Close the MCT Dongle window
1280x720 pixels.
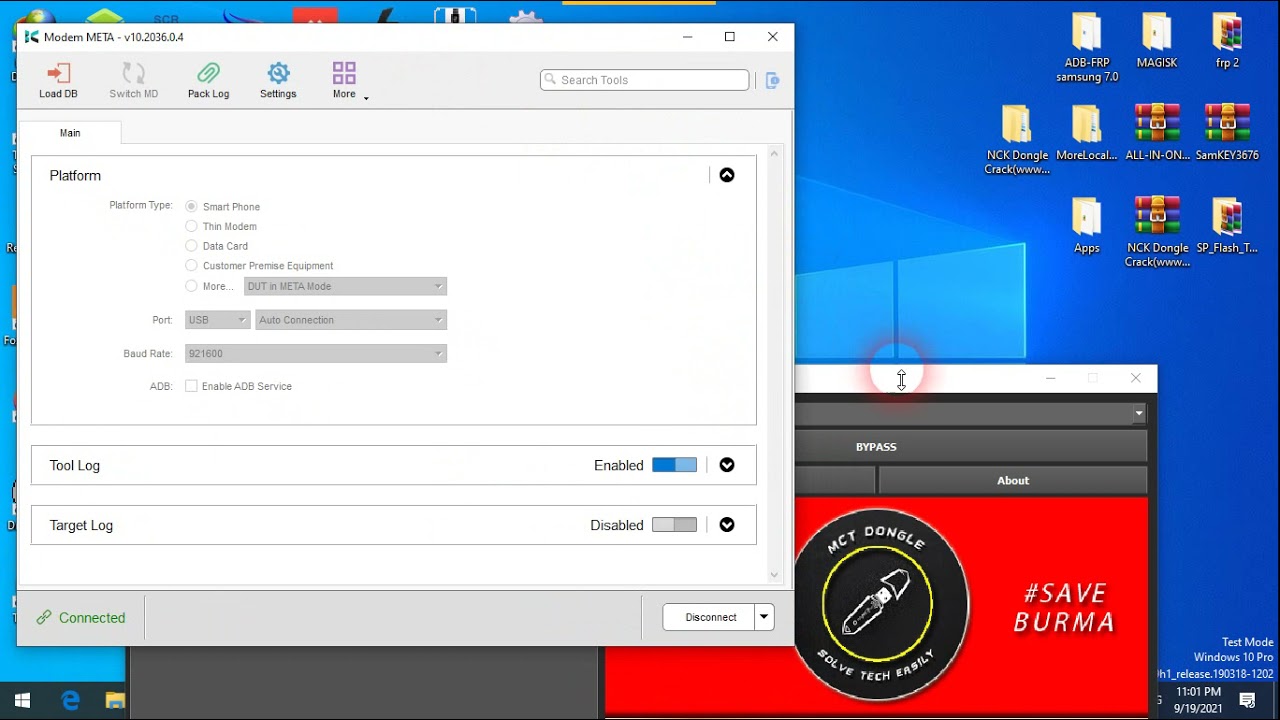(1136, 378)
